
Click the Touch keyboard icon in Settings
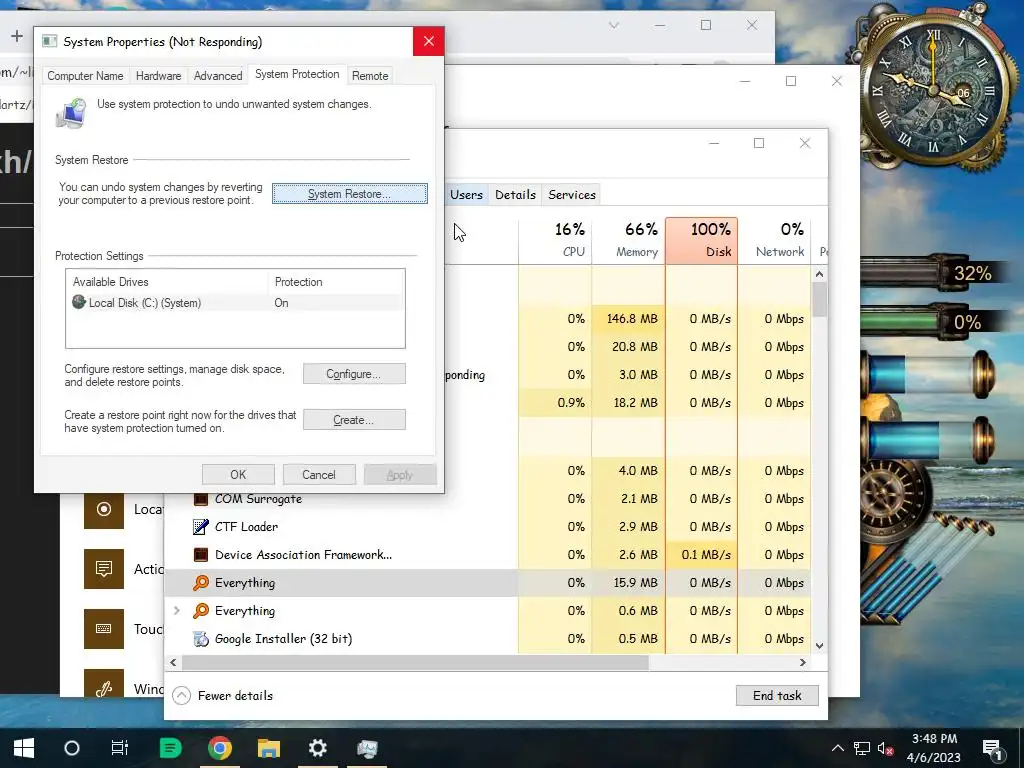tap(104, 629)
